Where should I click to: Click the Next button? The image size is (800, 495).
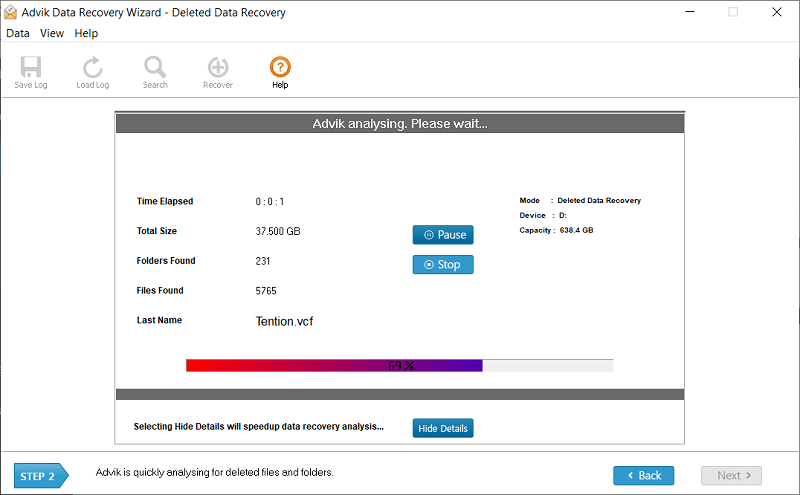click(731, 475)
